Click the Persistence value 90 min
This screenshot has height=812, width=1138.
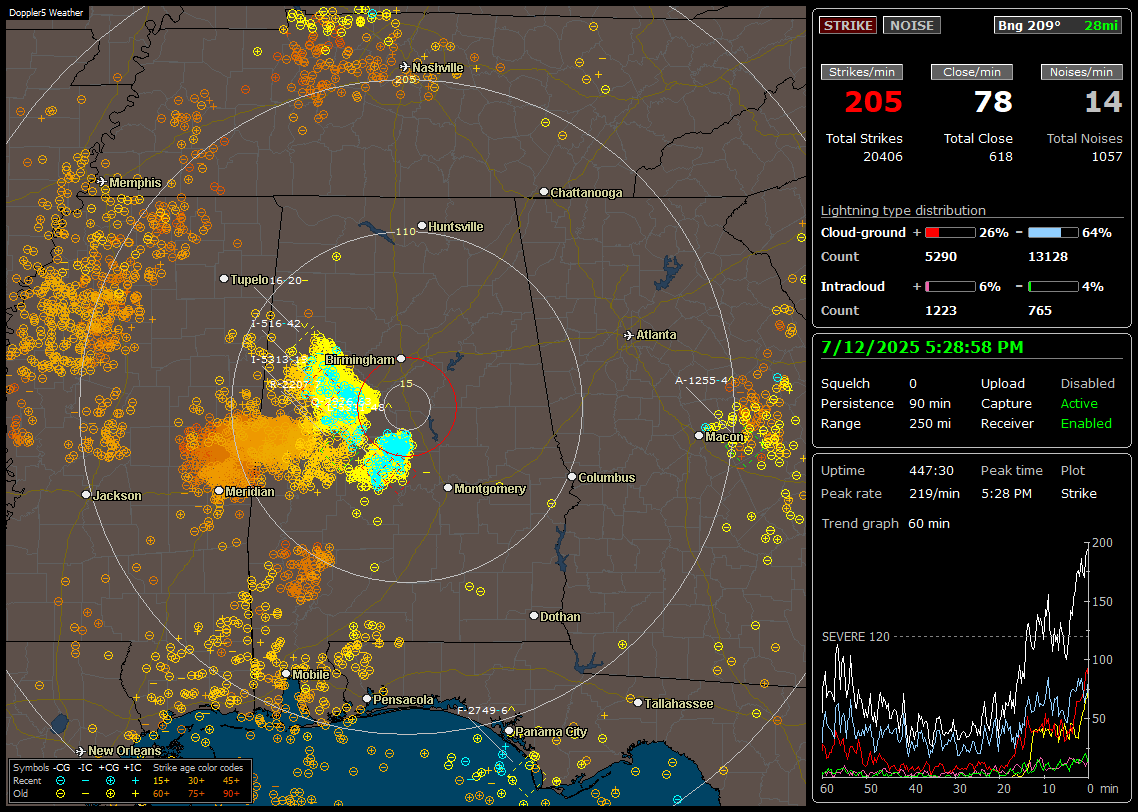(930, 403)
